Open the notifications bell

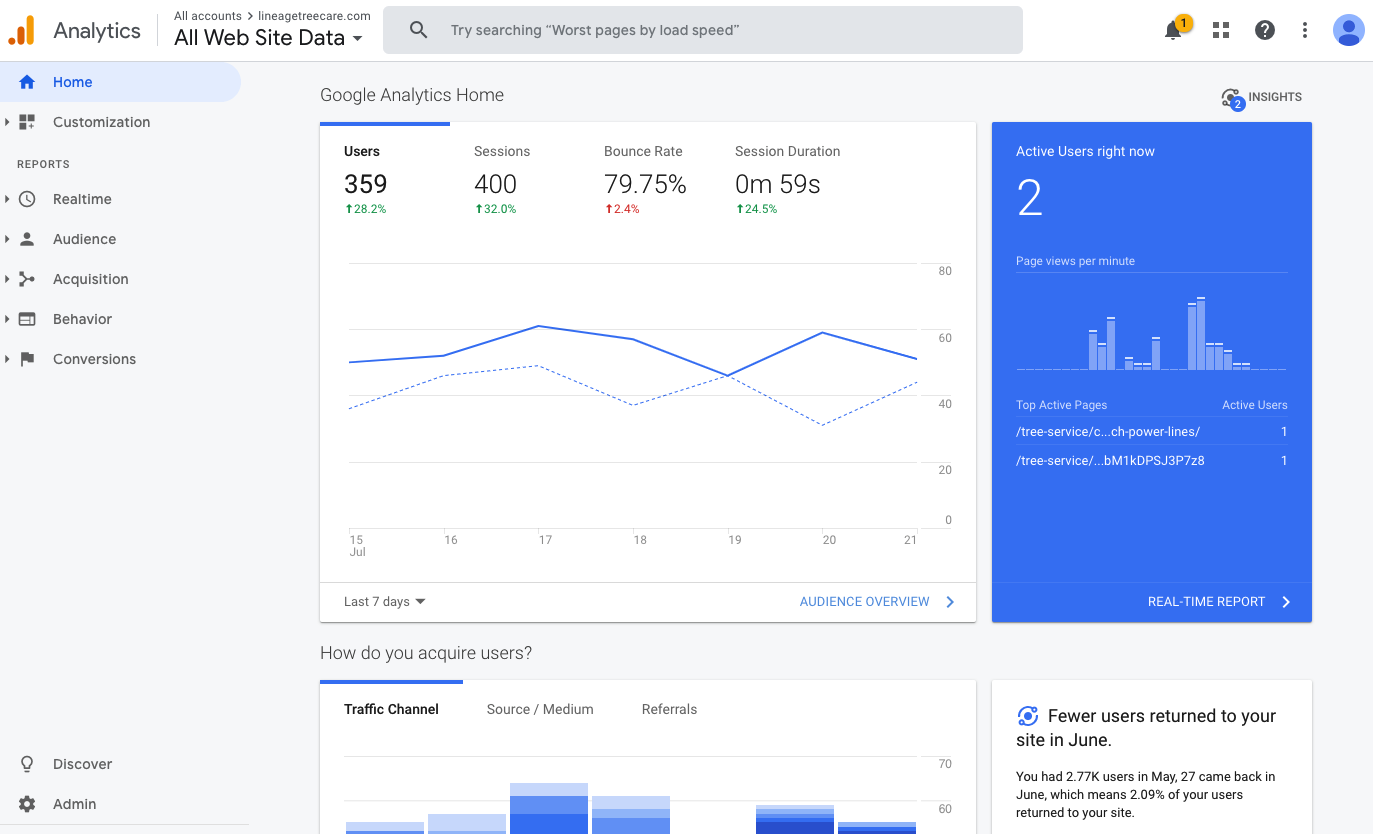[1173, 30]
